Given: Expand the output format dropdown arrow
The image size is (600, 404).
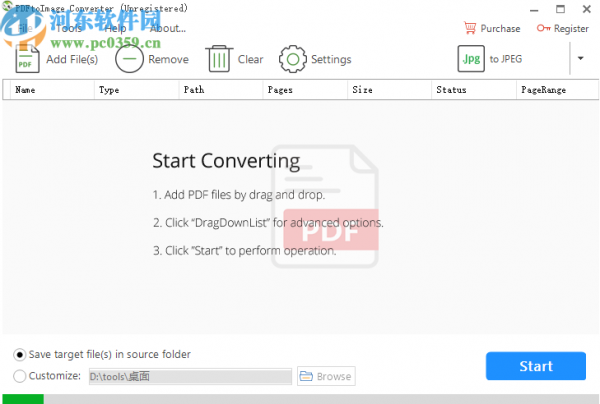Looking at the screenshot, I should point(580,59).
